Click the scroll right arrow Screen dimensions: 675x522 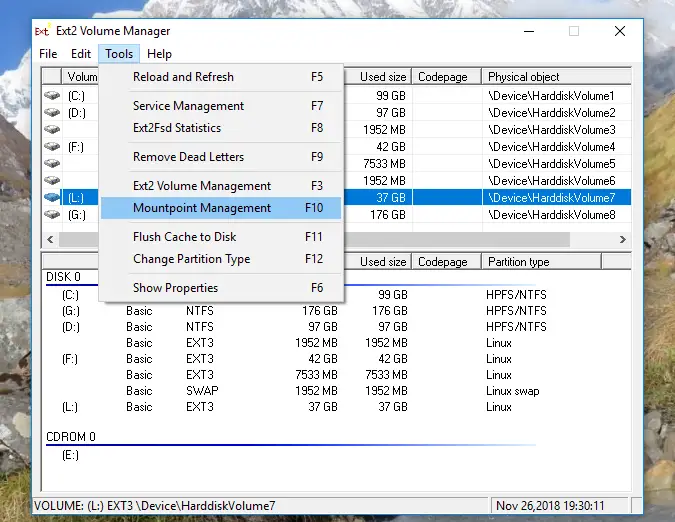click(x=622, y=239)
